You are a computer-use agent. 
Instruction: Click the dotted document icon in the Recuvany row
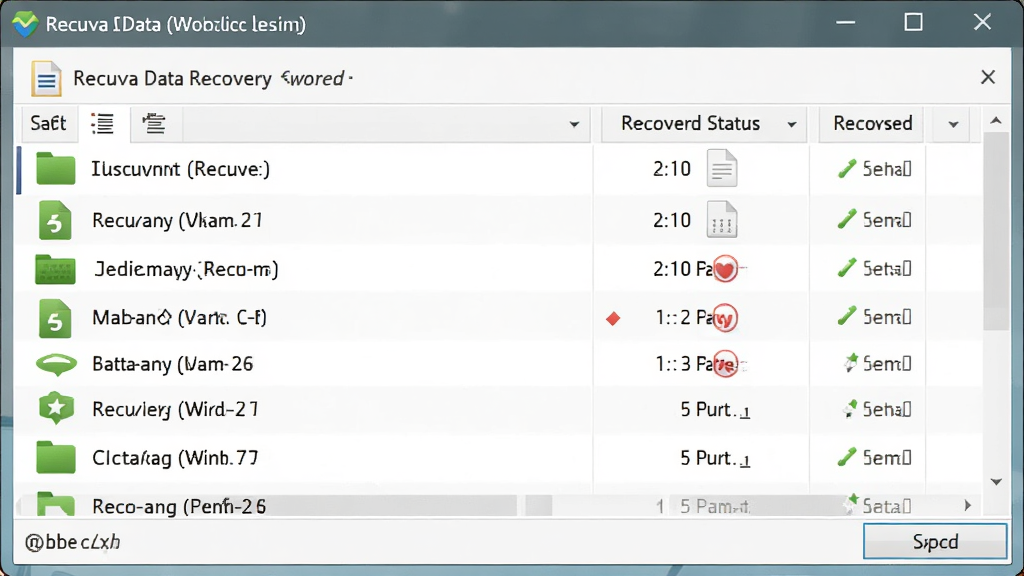tap(722, 219)
